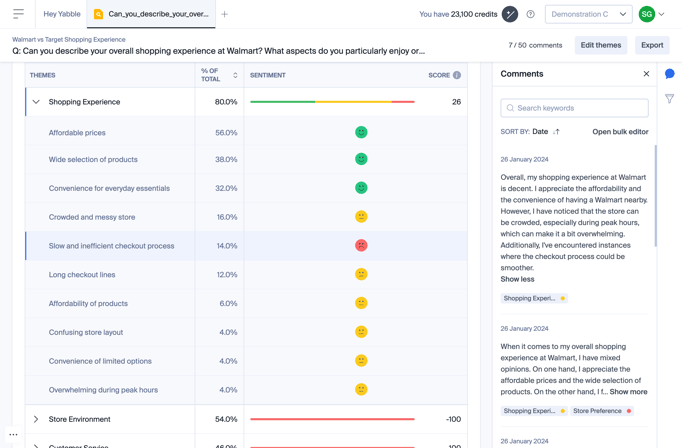This screenshot has width=682, height=448.
Task: Open the hamburger menu
Action: pos(18,14)
